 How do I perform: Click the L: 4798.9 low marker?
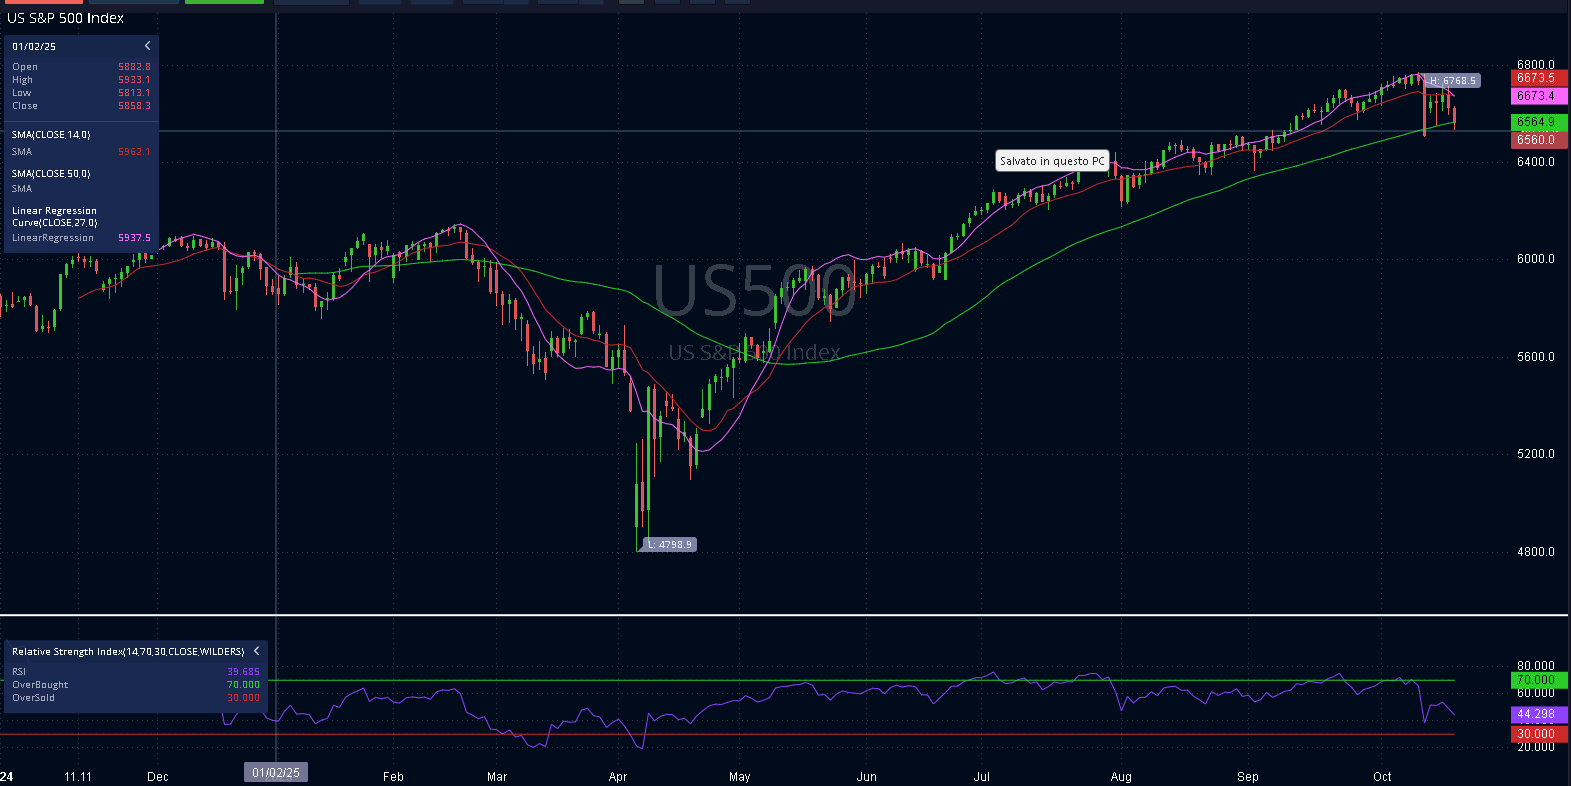click(x=669, y=545)
